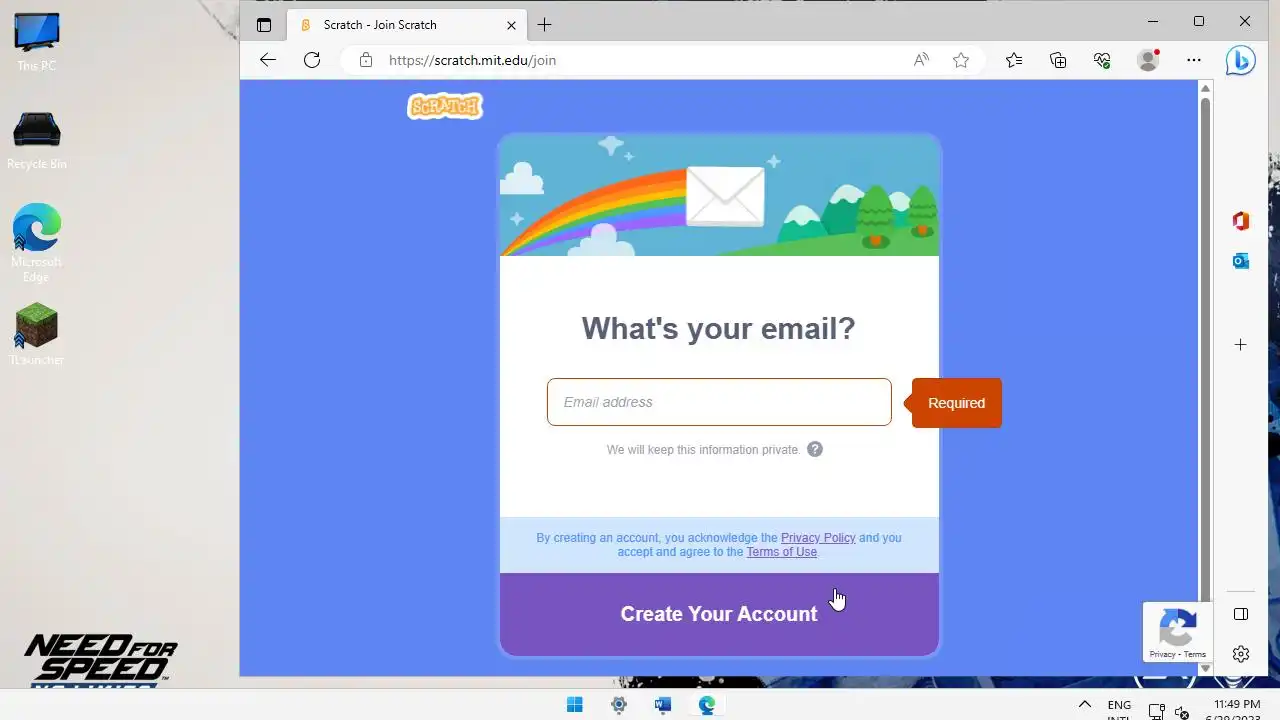
Task: Click the sidebar plus icon to customize
Action: pyautogui.click(x=1241, y=345)
